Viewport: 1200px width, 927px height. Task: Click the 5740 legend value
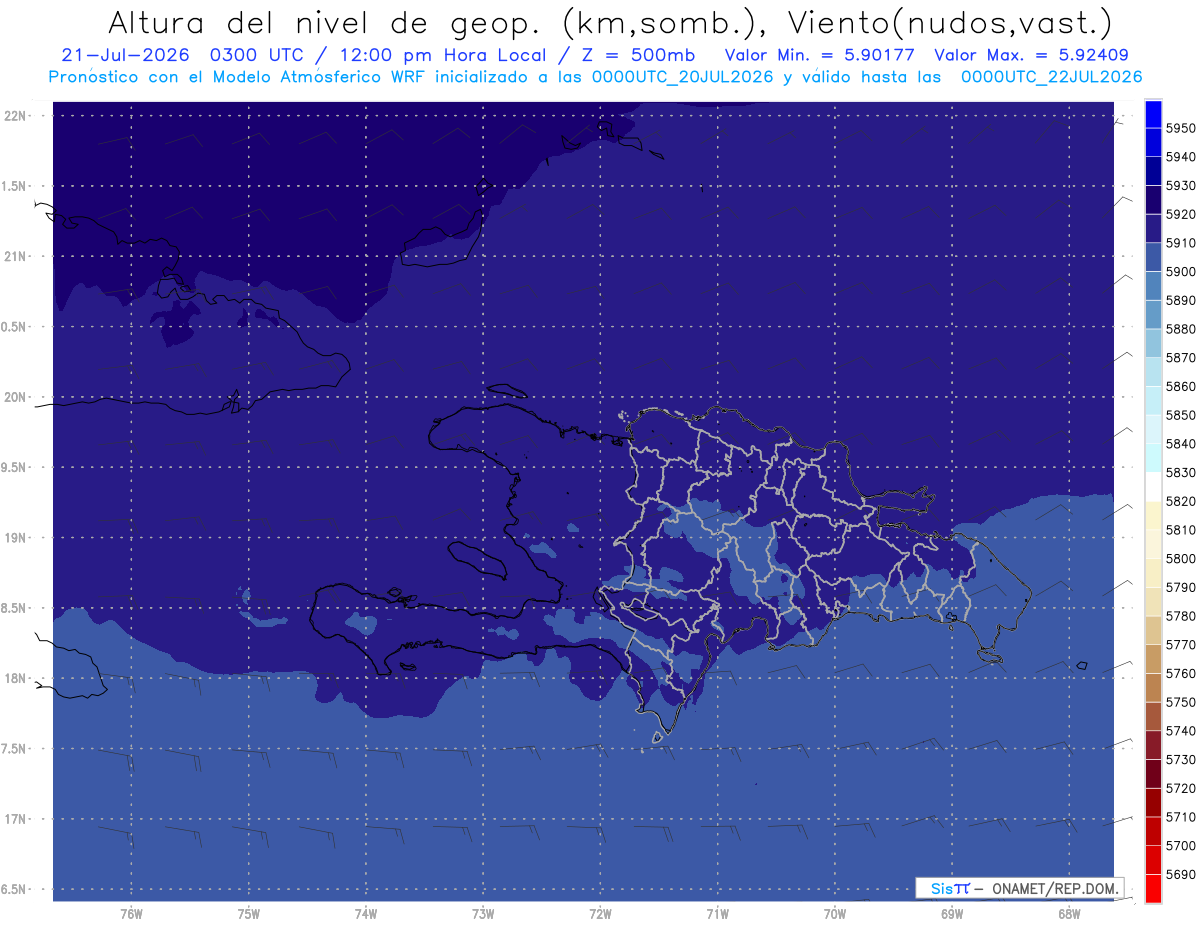coord(1180,731)
